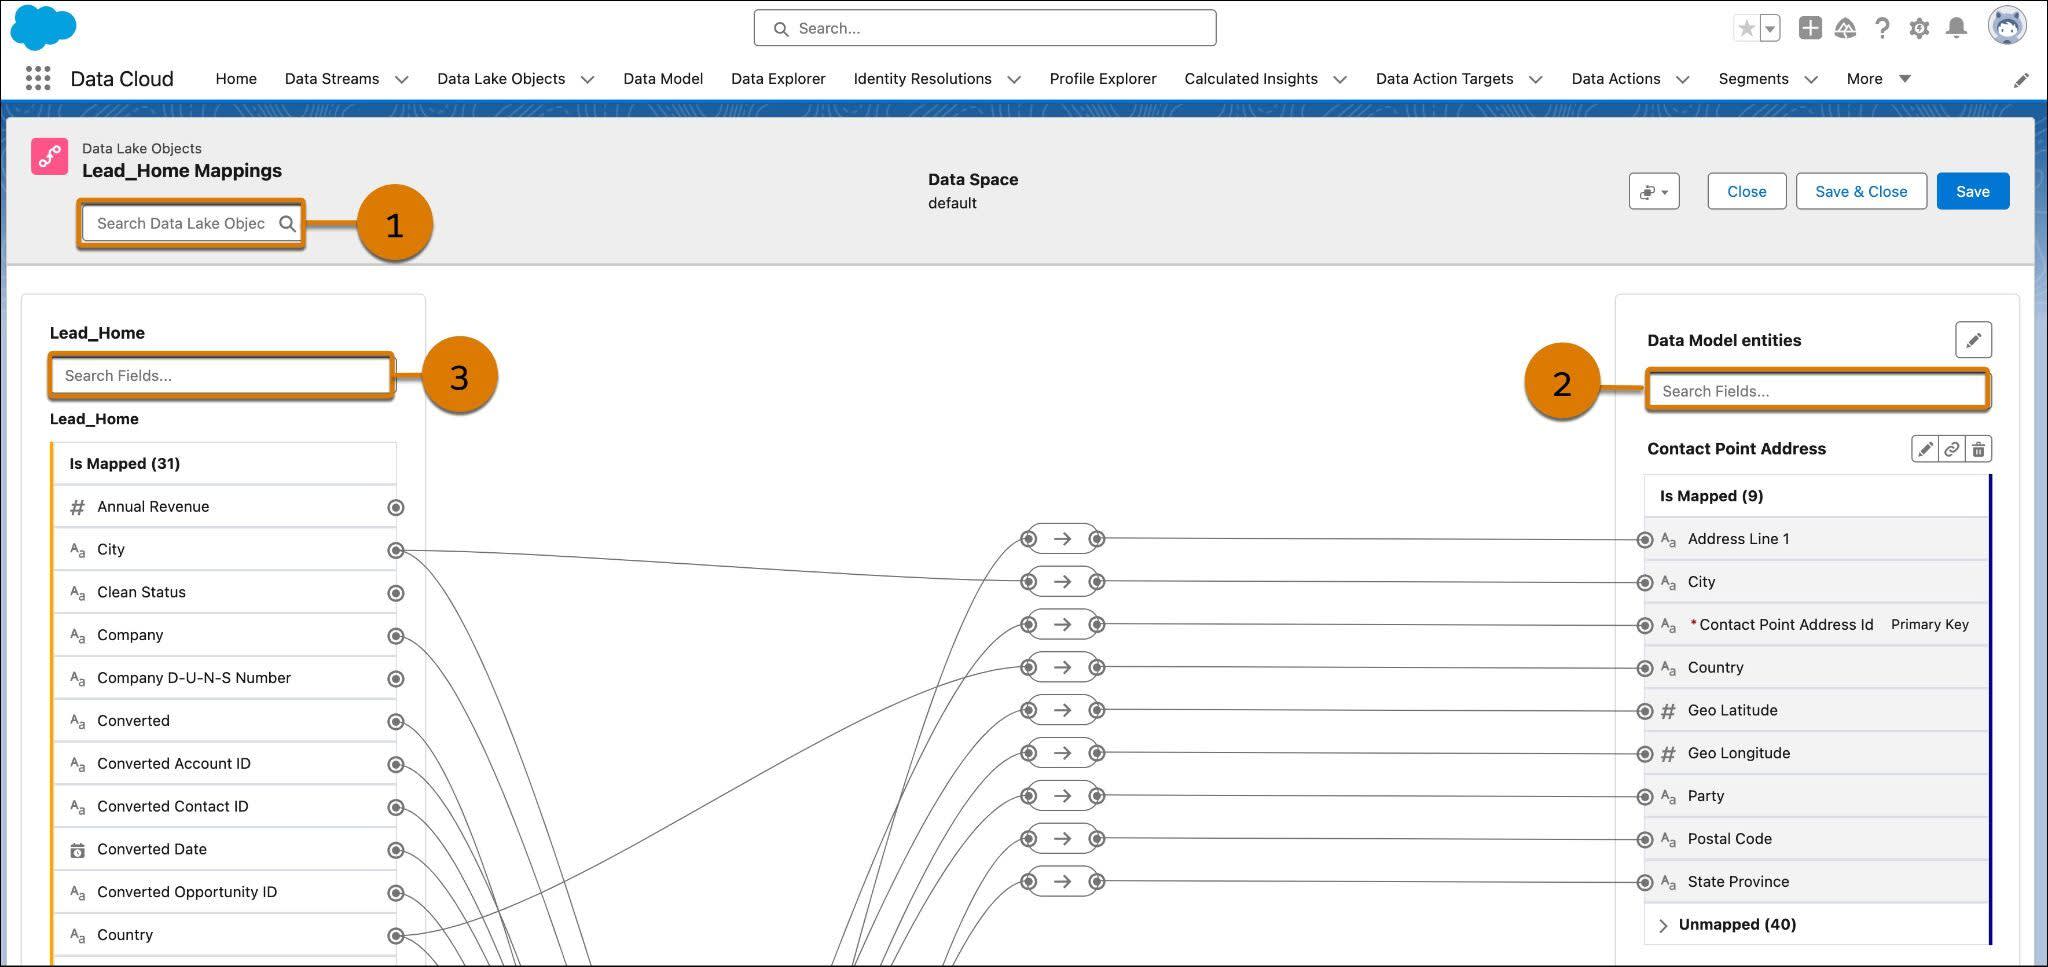Open the App Launcher grid icon
The image size is (2048, 967).
point(38,78)
